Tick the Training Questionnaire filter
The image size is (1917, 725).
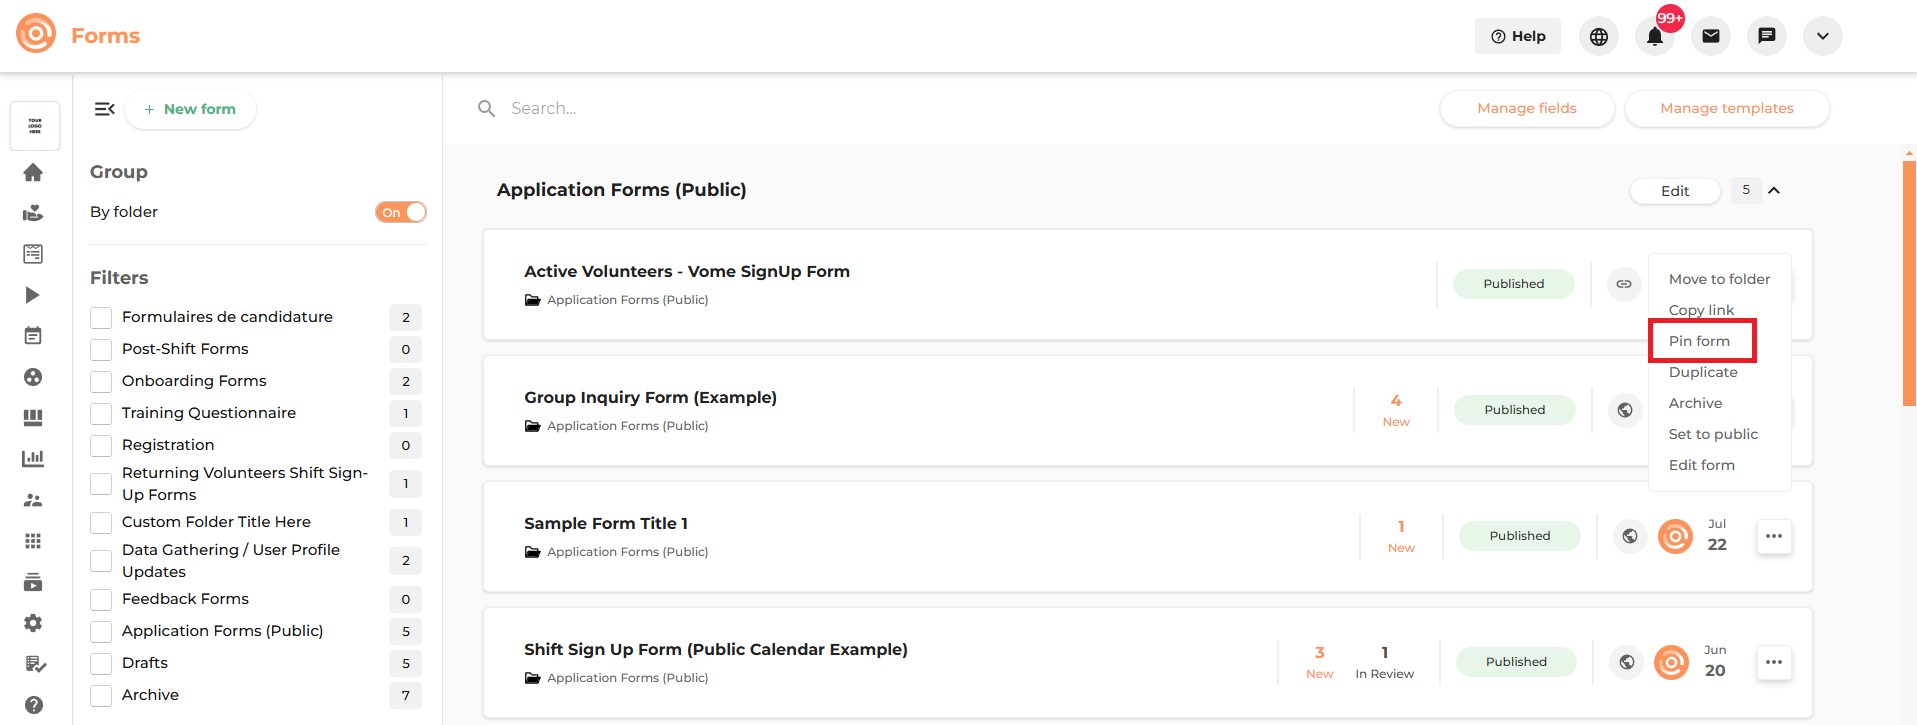click(x=101, y=413)
